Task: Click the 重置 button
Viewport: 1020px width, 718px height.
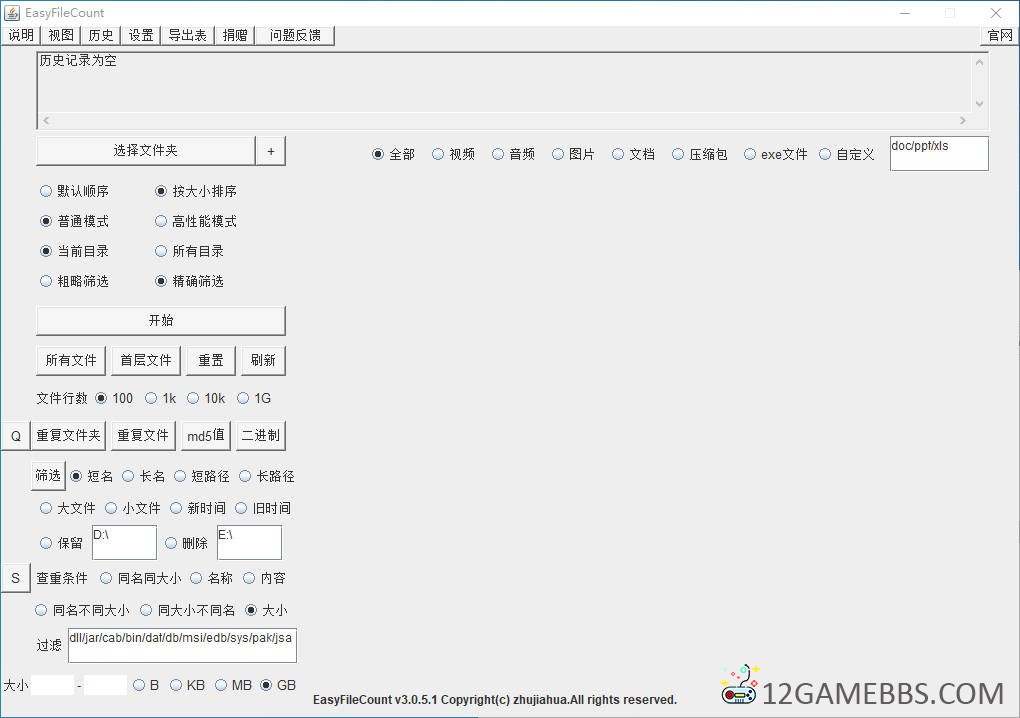Action: 211,360
